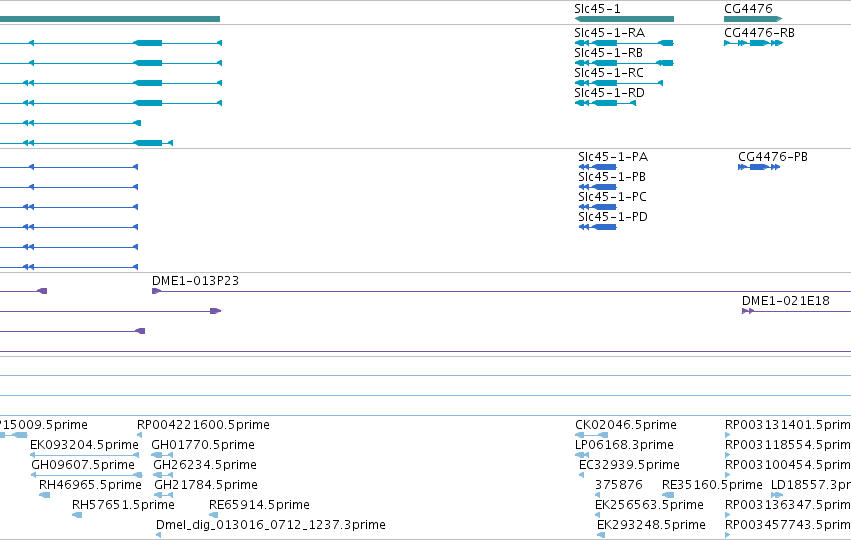Click the CG4476-PB protein glyph
Viewport: 851px width, 540px height.
click(x=759, y=167)
